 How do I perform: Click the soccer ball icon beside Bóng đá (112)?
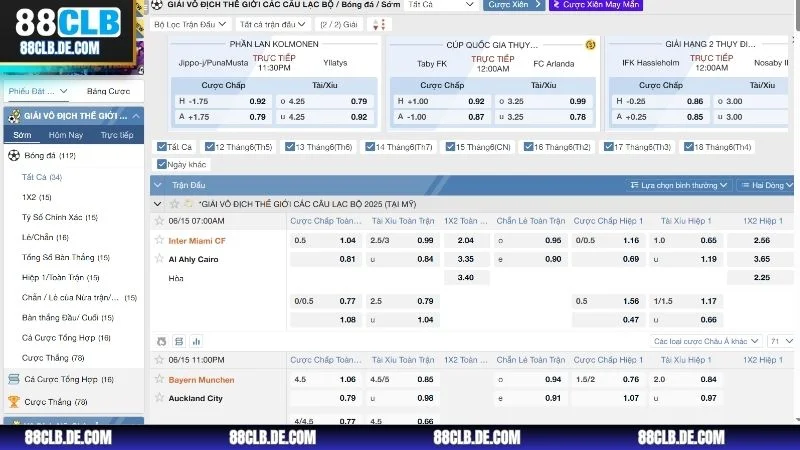click(x=14, y=155)
